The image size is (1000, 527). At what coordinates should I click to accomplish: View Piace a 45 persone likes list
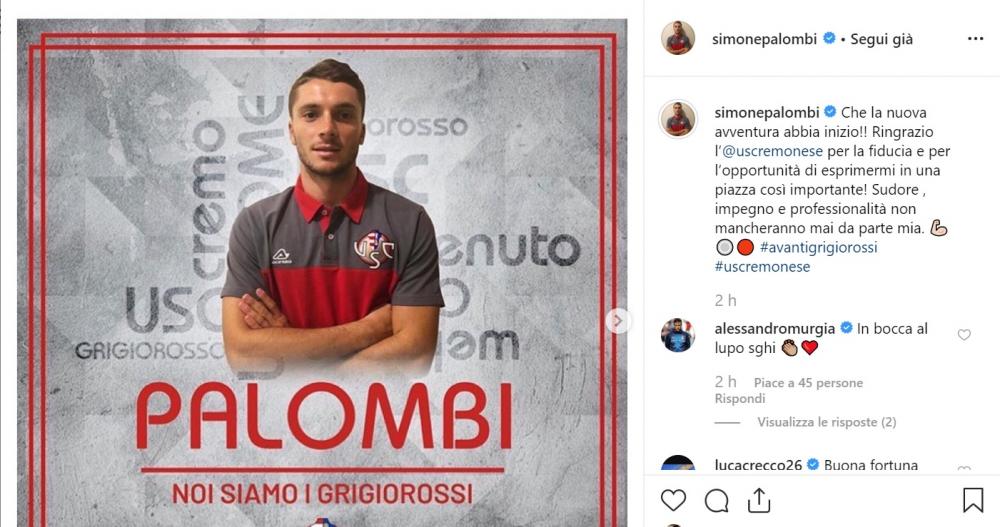click(x=808, y=383)
